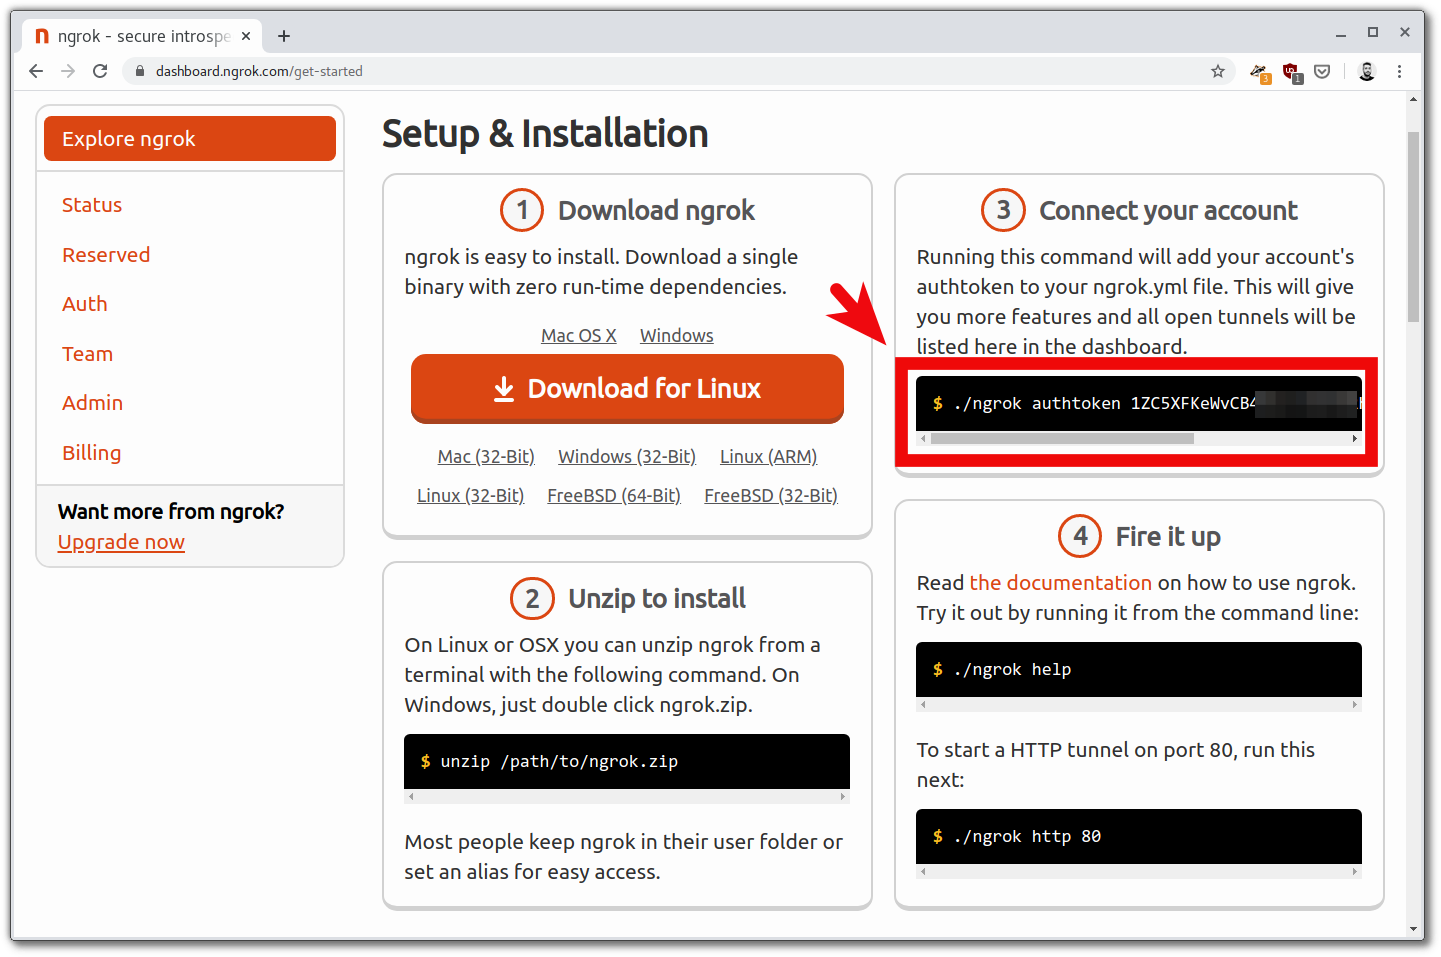Click the Explore ngrok sidebar header

[x=190, y=138]
